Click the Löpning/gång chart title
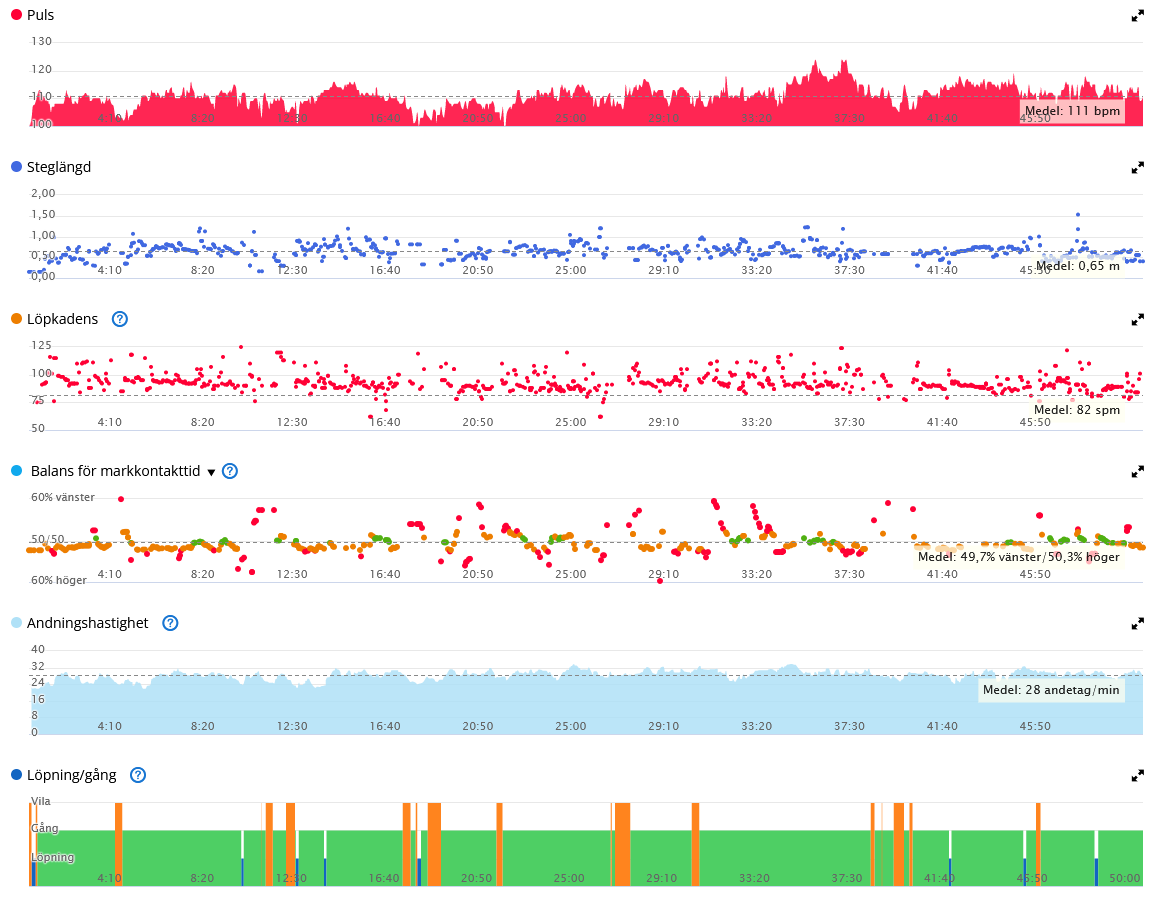This screenshot has width=1156, height=899. pos(72,775)
